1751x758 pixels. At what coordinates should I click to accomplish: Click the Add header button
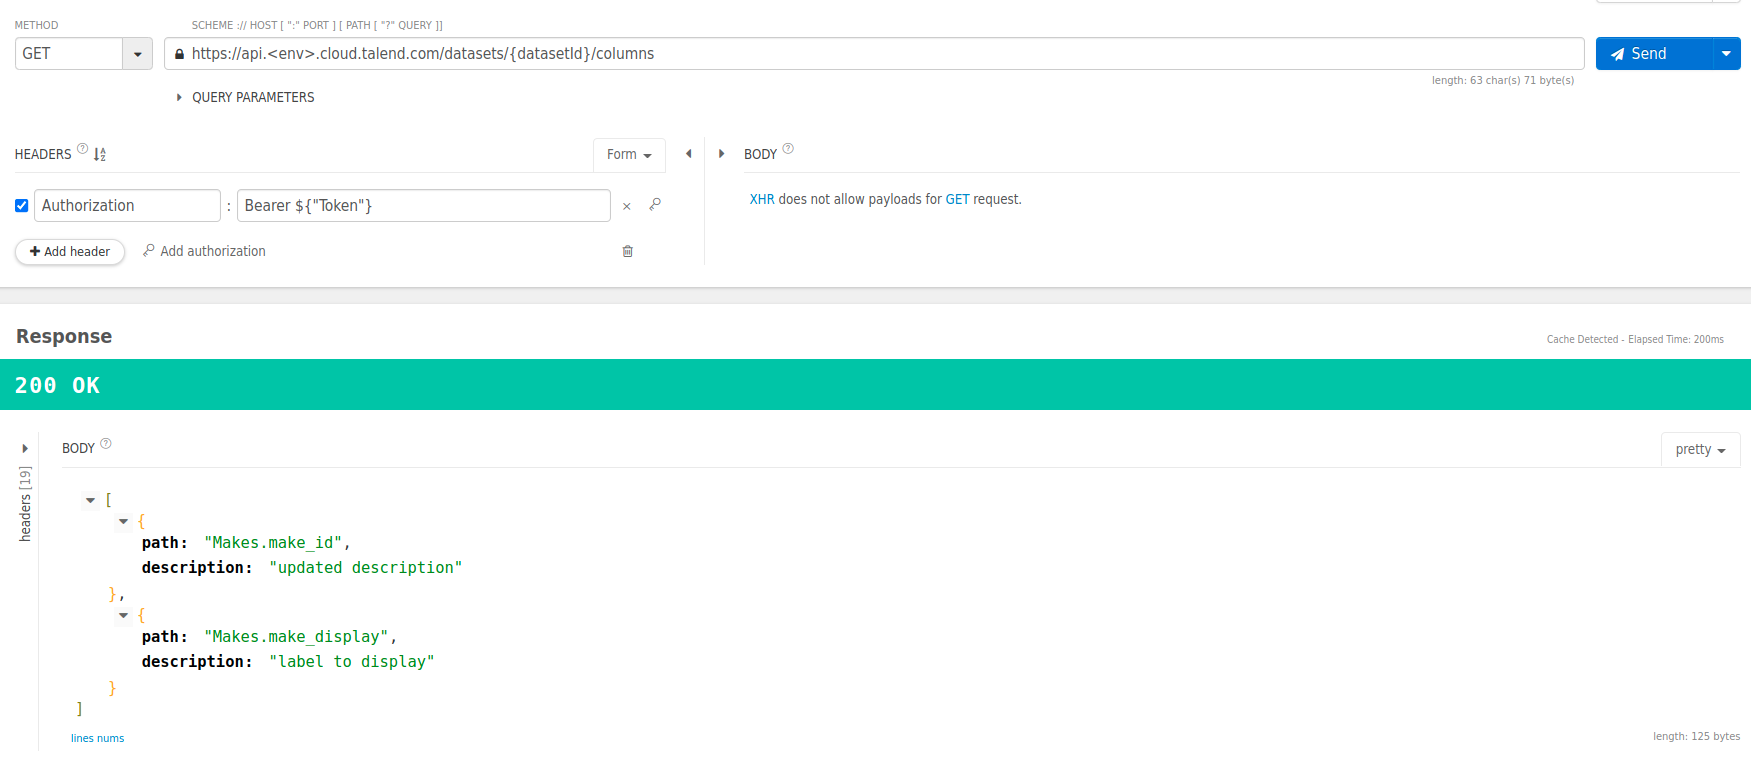pos(70,252)
